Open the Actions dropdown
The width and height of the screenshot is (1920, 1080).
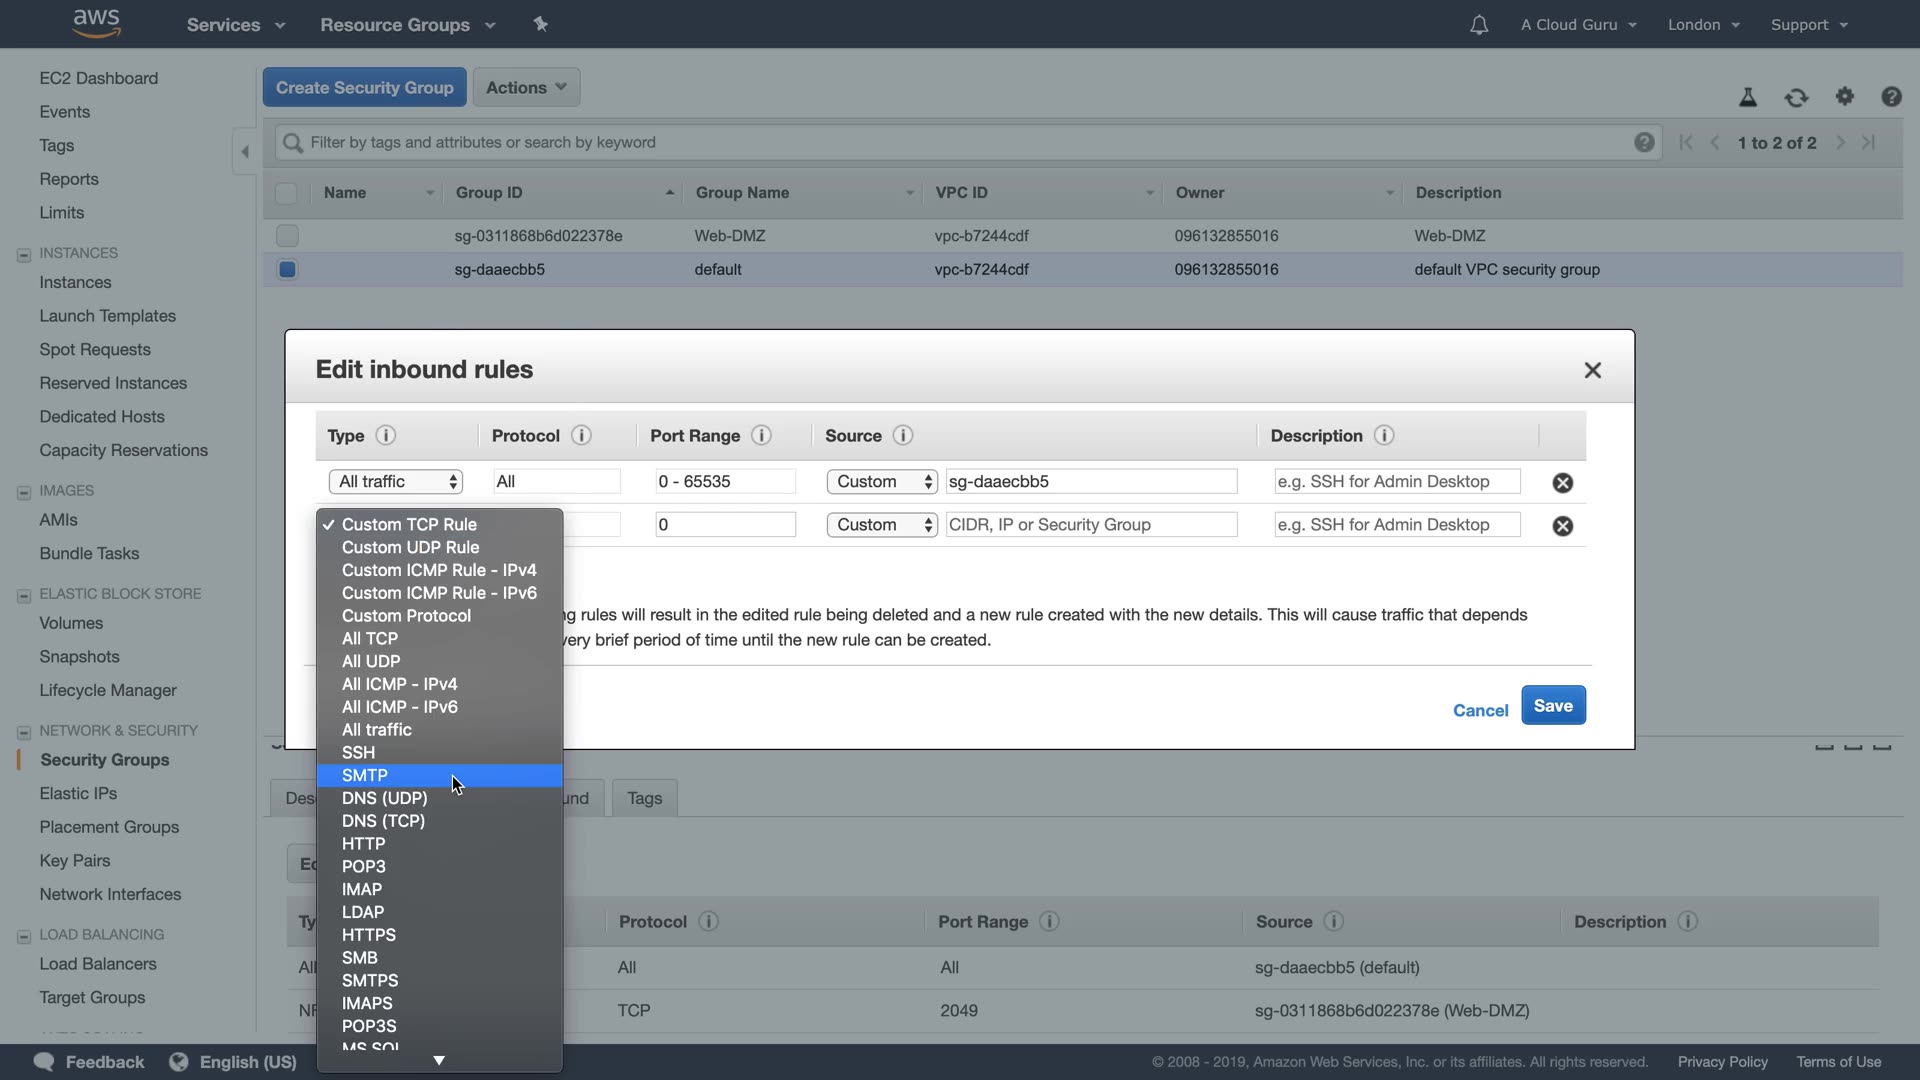526,87
